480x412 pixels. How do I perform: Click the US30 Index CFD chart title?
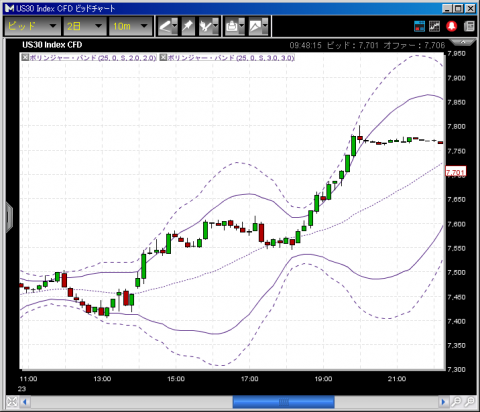[52, 45]
